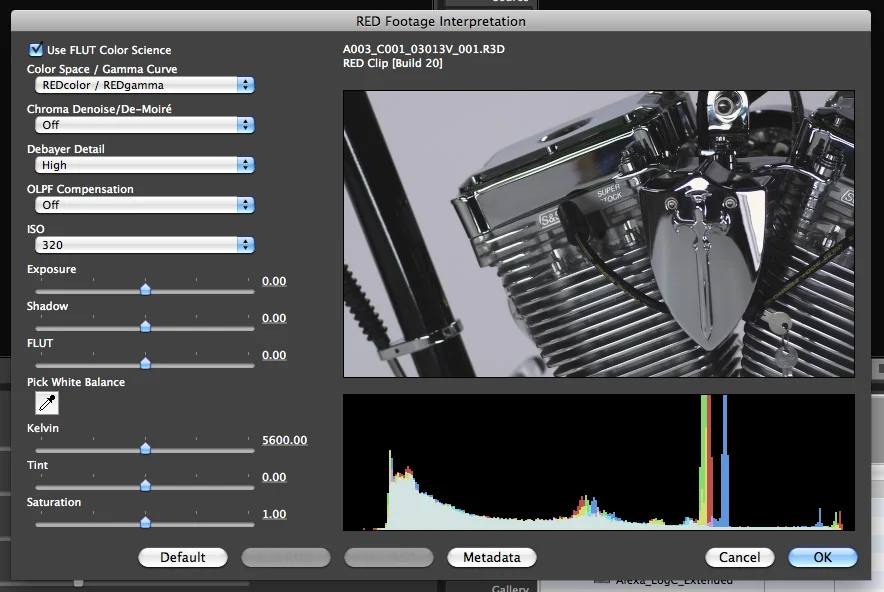
Task: Uncheck Use FLUT Color Science checkbox
Action: pos(36,50)
